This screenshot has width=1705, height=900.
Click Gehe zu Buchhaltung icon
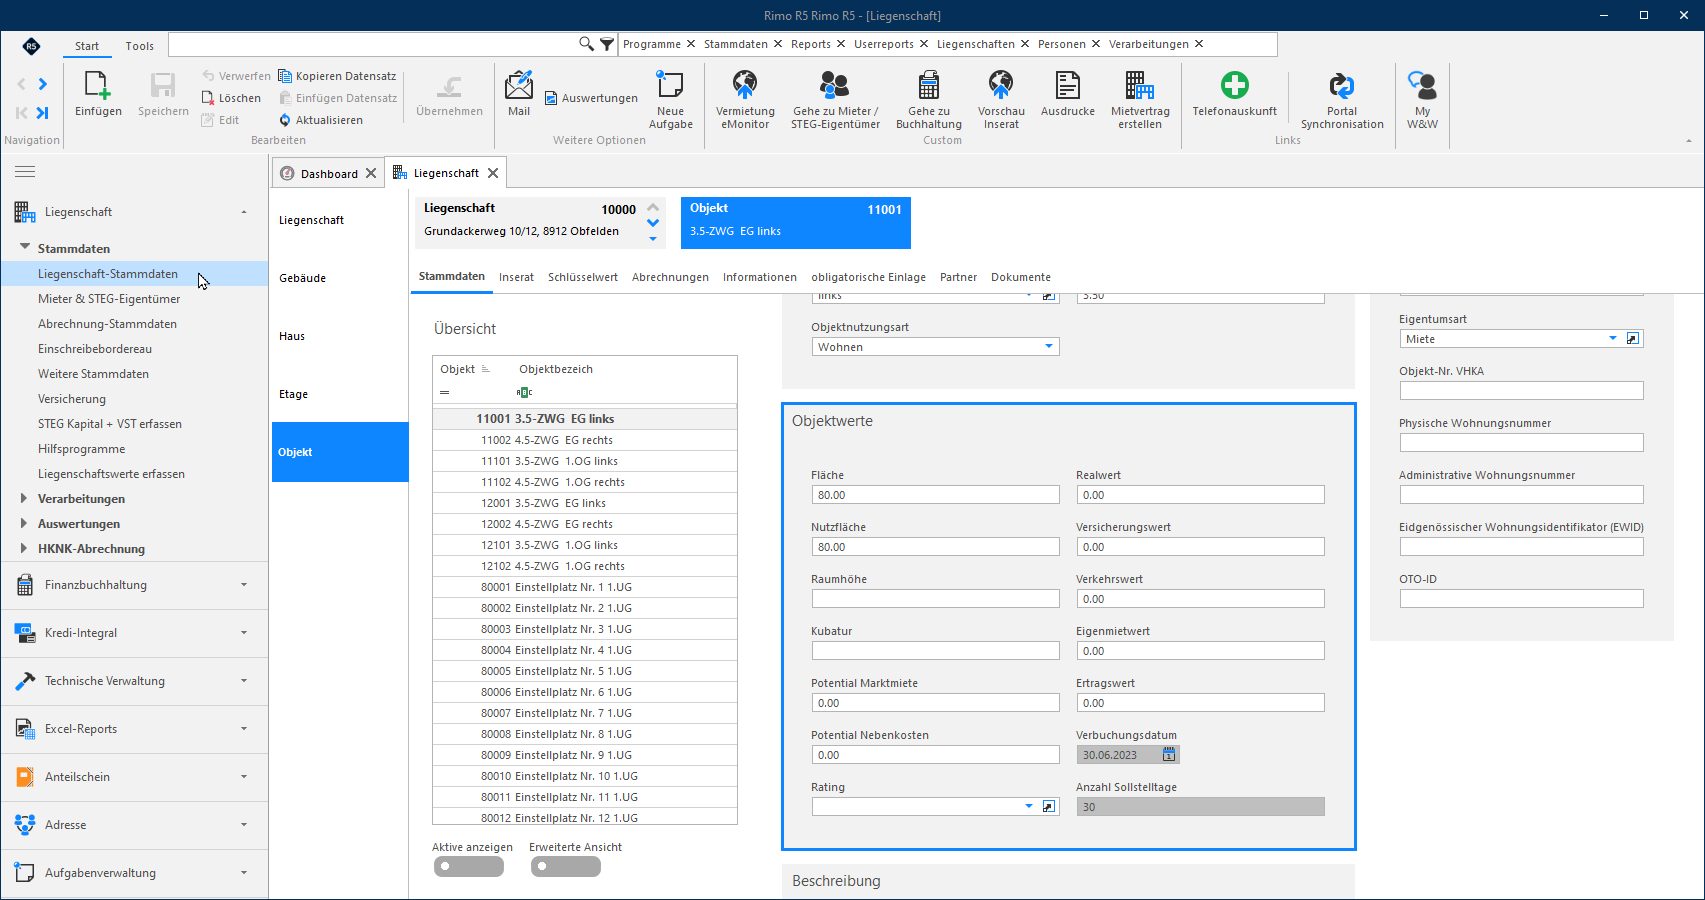click(x=929, y=100)
